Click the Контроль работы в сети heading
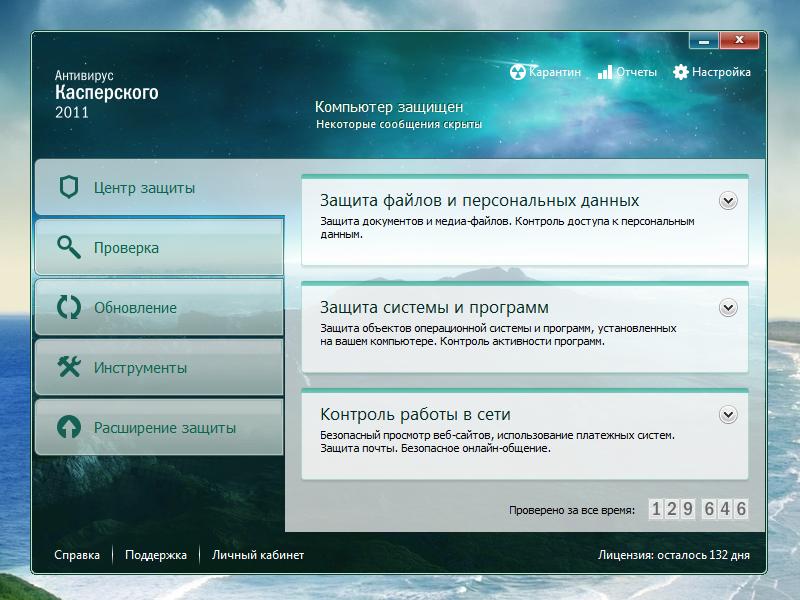800x600 pixels. [x=415, y=415]
